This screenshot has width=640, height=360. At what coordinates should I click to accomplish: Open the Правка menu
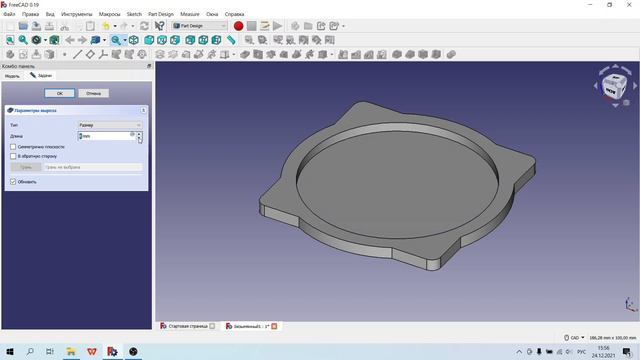pos(31,14)
